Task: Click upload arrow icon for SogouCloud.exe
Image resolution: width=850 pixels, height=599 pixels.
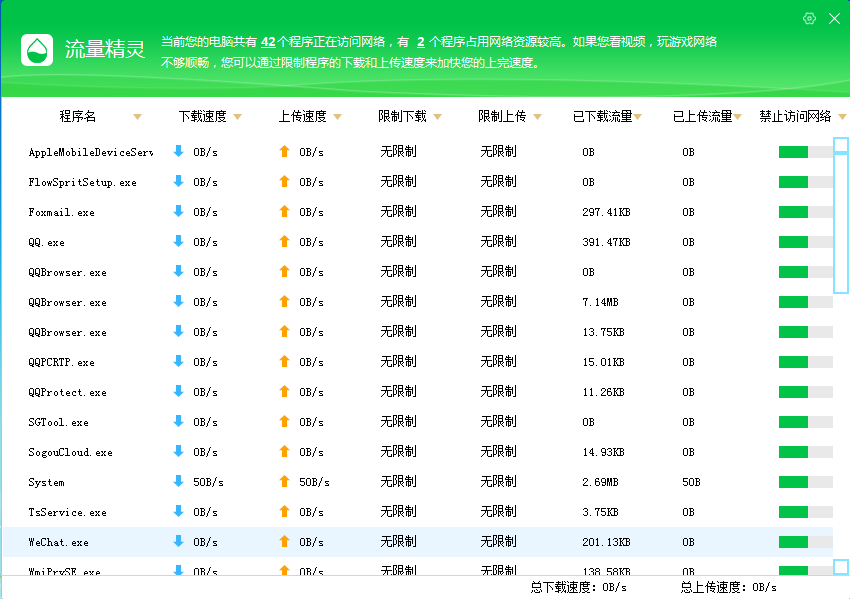Action: [x=285, y=452]
